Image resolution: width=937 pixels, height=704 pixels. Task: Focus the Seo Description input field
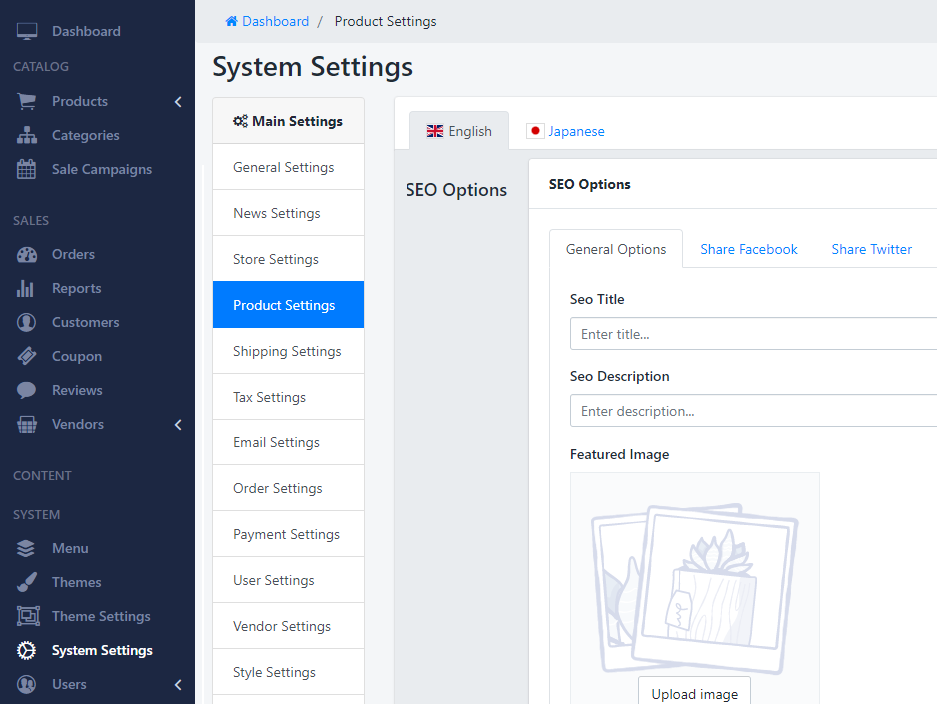[754, 411]
